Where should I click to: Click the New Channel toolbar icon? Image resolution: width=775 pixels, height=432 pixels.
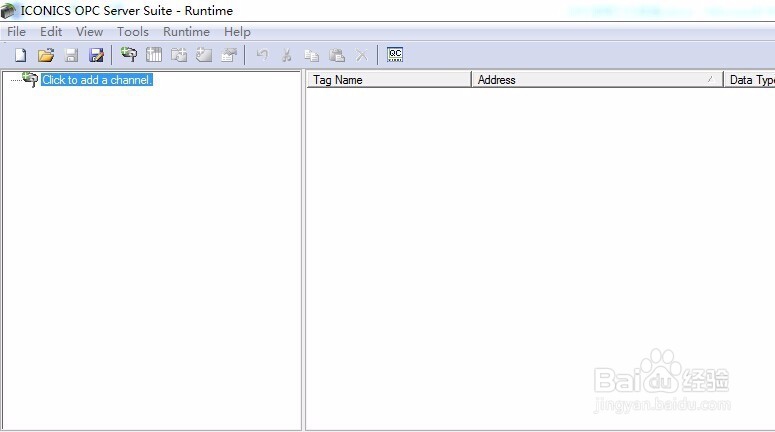[x=129, y=54]
